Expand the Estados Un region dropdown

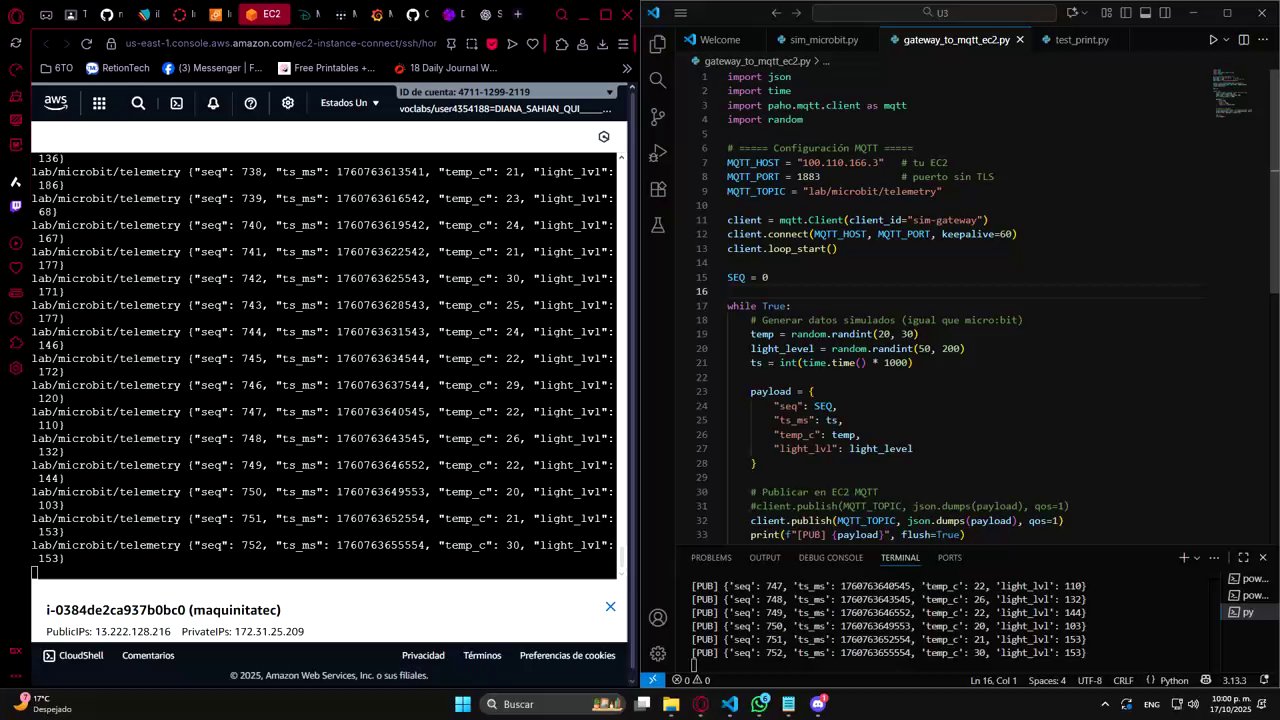coord(350,103)
